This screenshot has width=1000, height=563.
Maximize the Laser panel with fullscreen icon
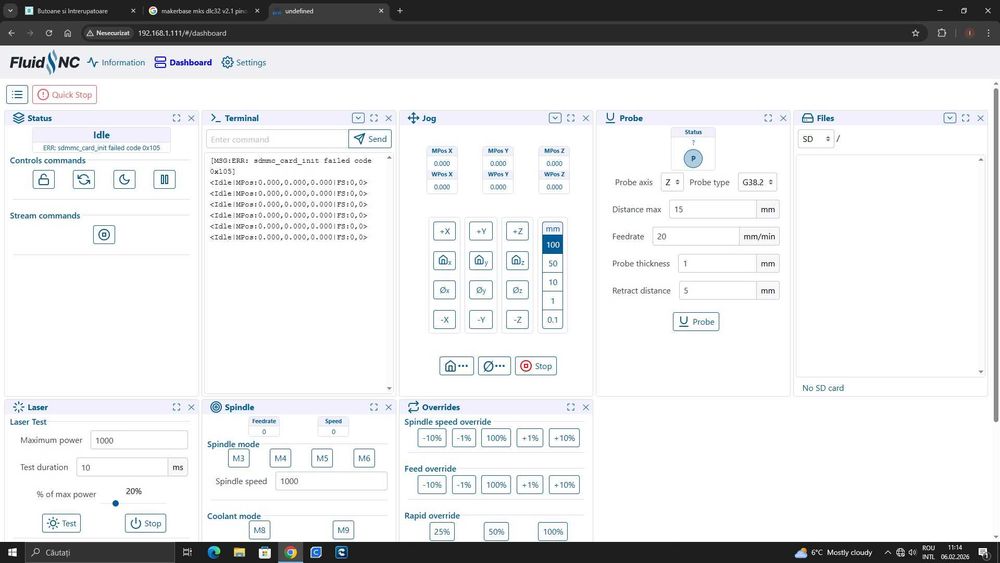[x=177, y=407]
